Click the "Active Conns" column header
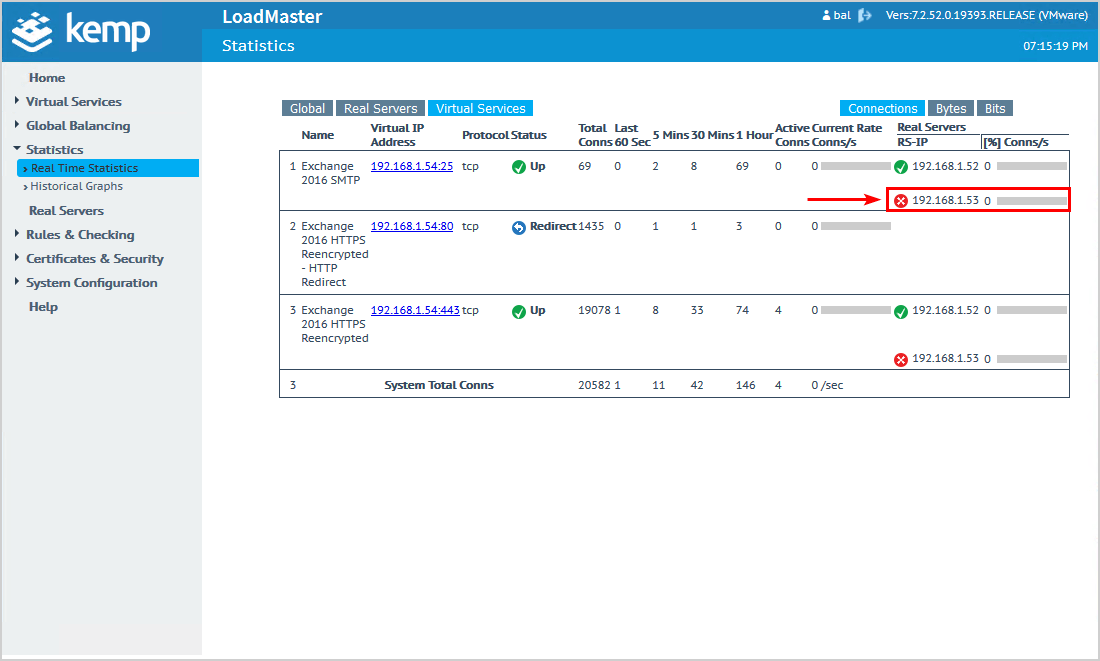1100x661 pixels. (793, 135)
